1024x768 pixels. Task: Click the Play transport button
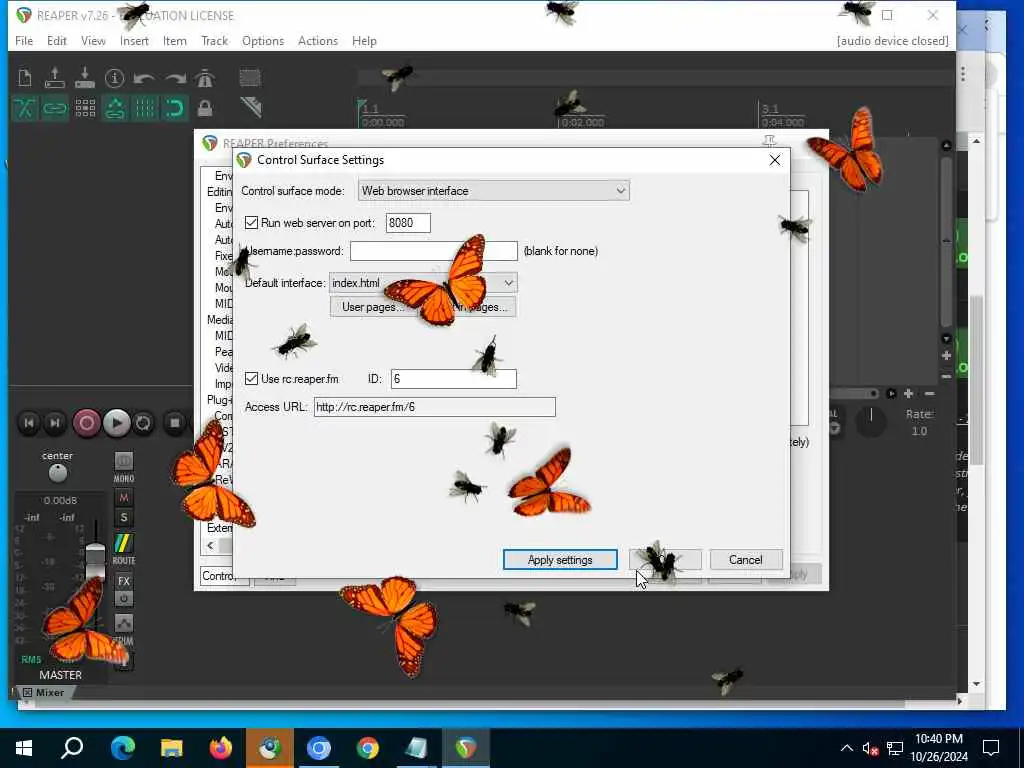pos(116,423)
